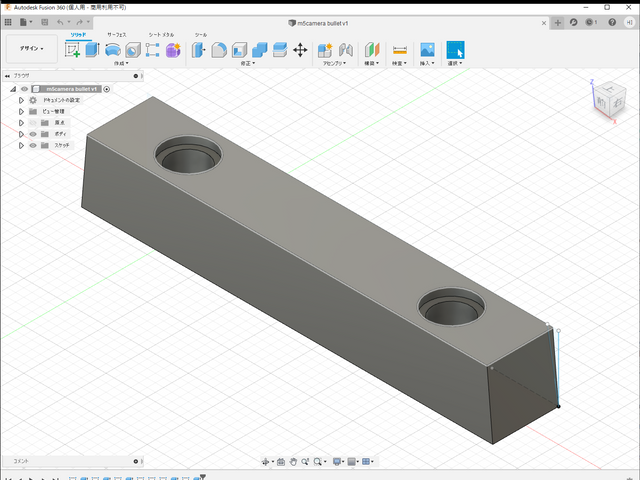Toggle visibility eye of ボディ folder
640x480 pixels.
pos(32,133)
